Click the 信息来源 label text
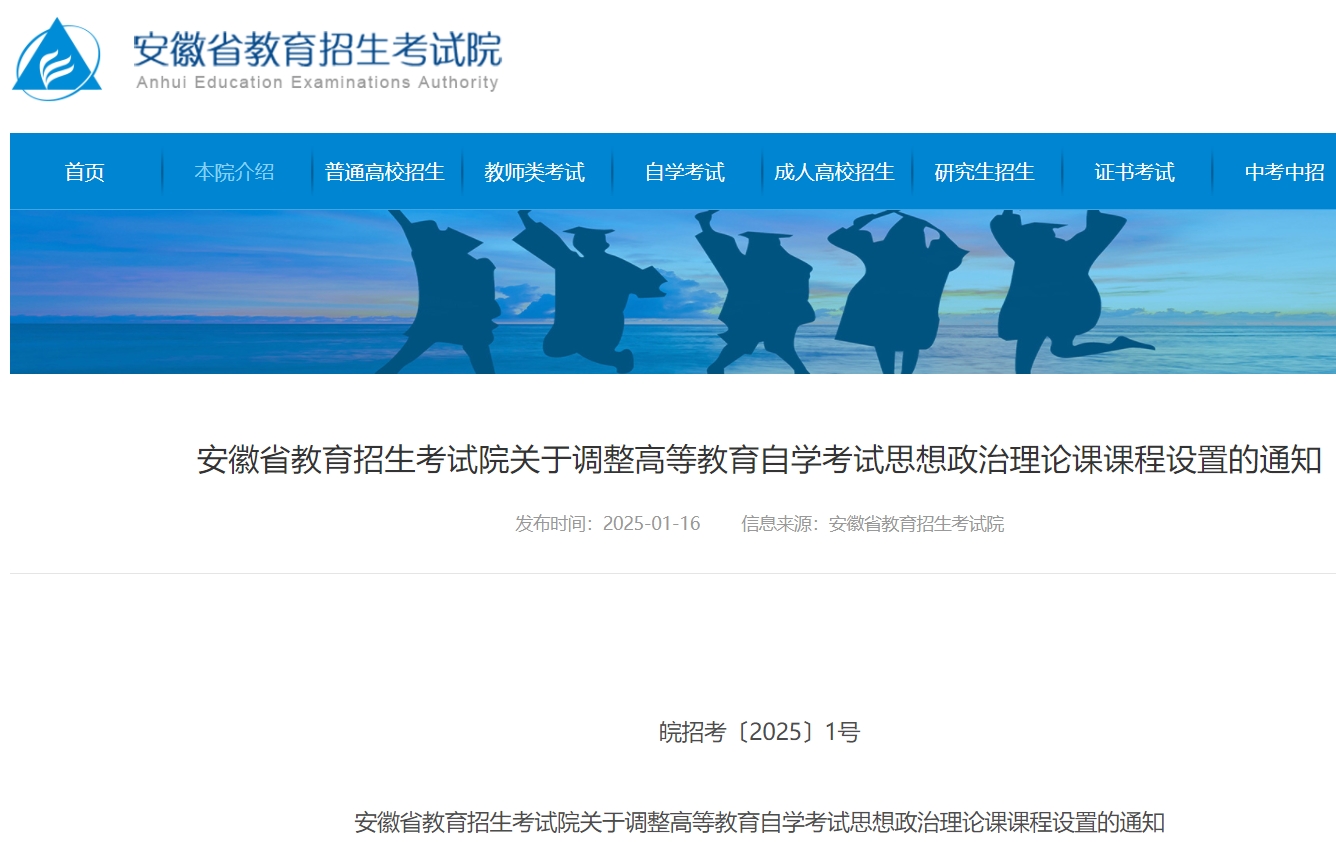 coord(775,523)
